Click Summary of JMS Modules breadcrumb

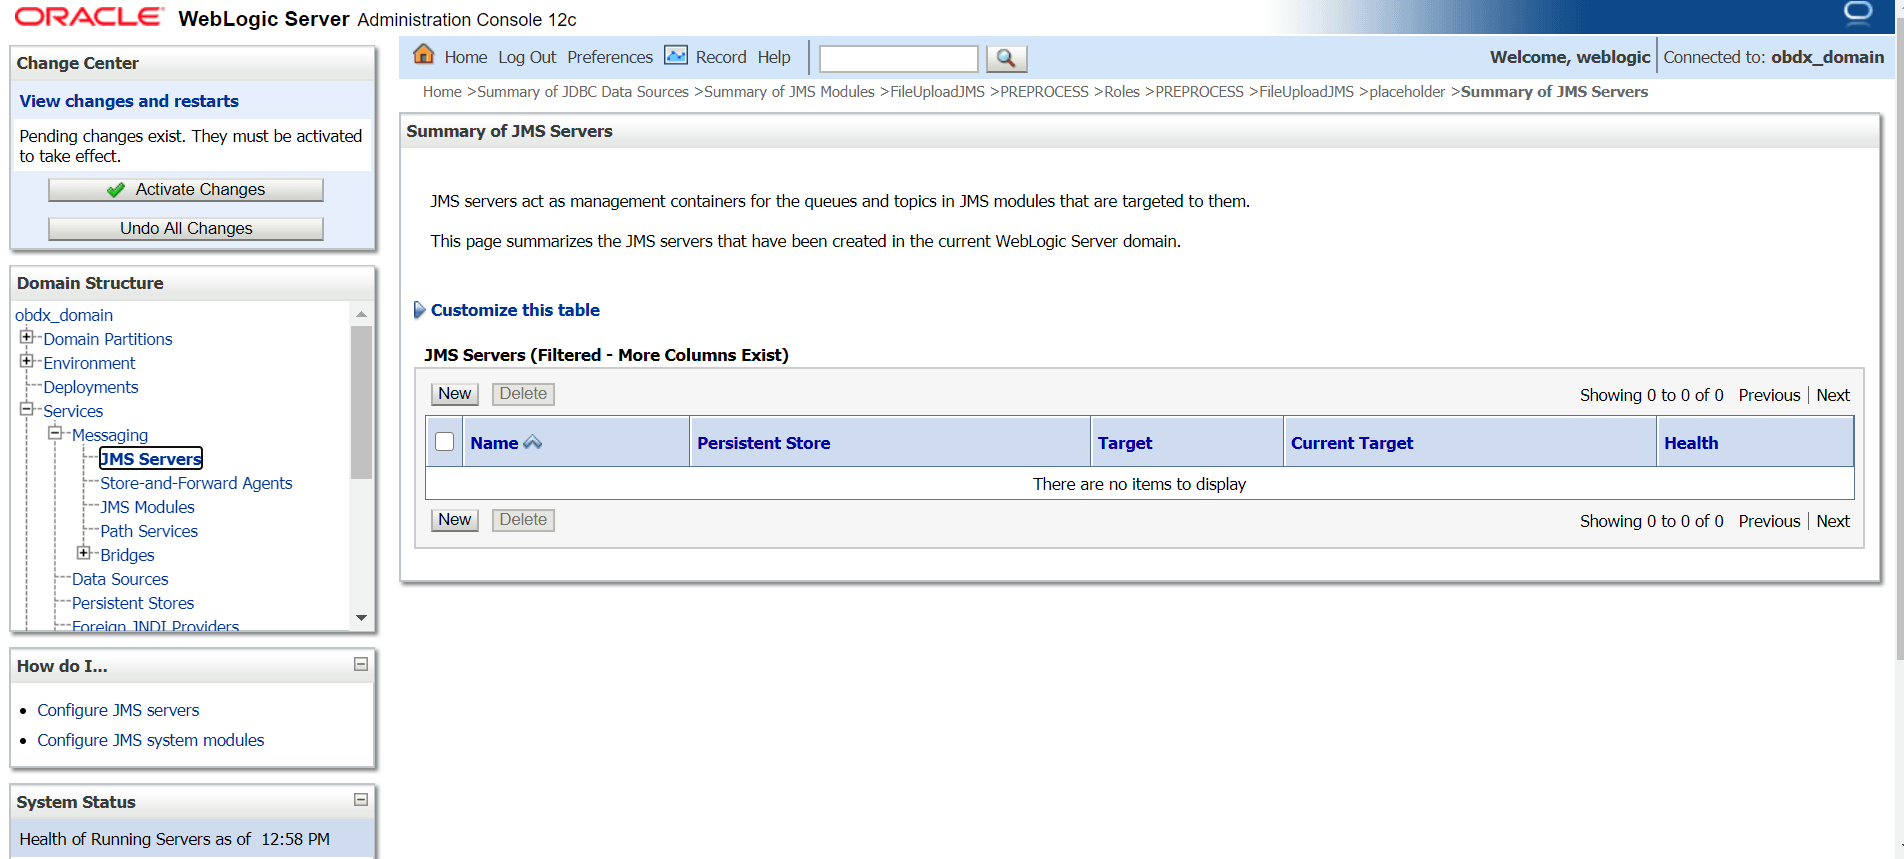[789, 92]
